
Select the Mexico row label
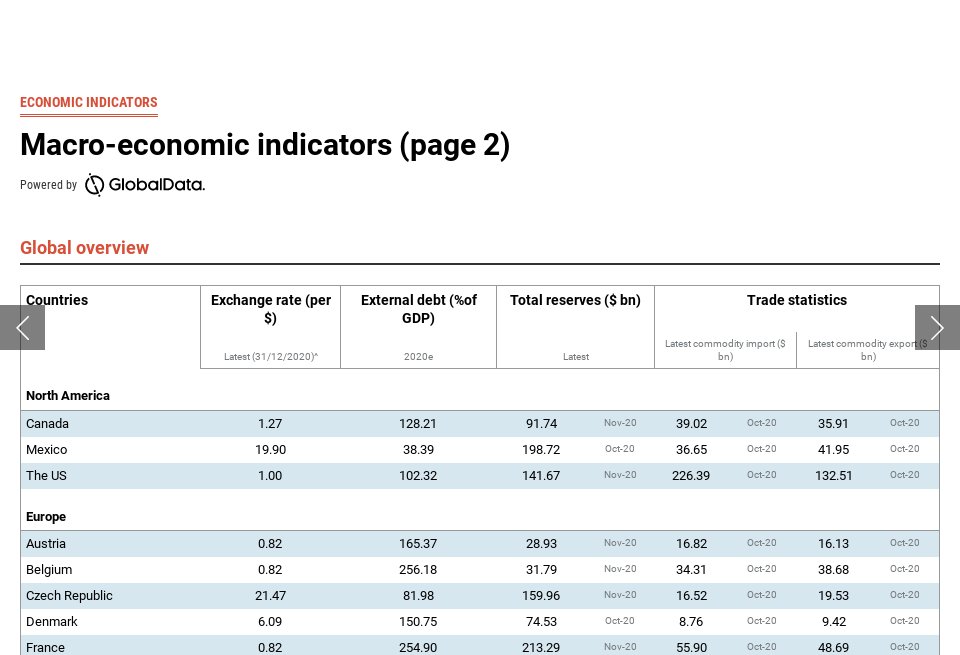coord(47,450)
